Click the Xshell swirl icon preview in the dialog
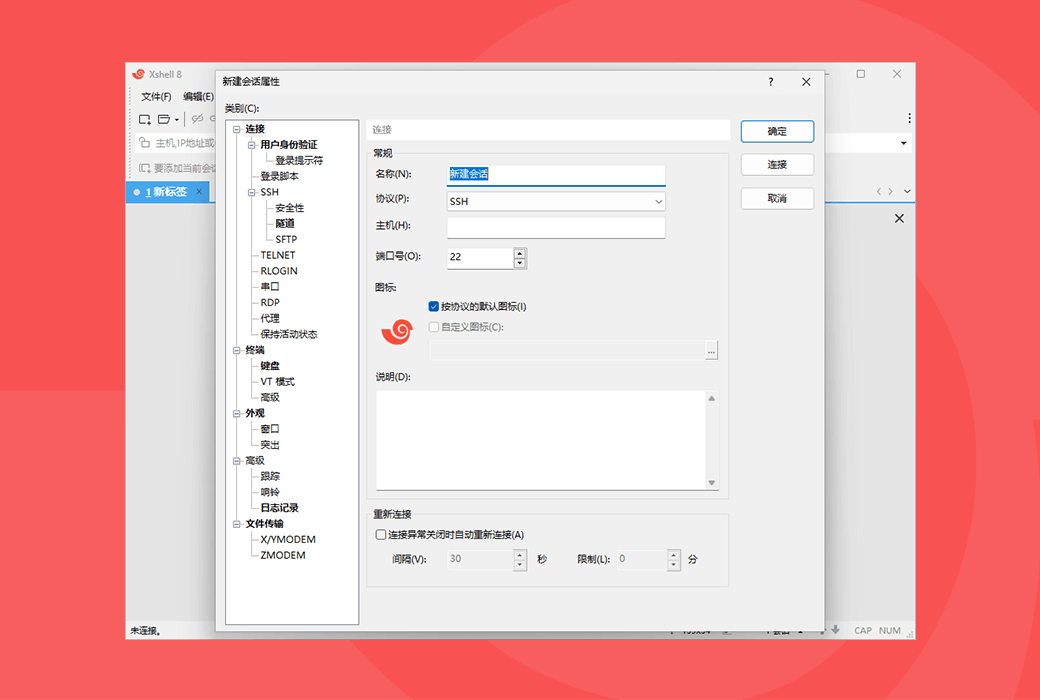1040x700 pixels. pyautogui.click(x=397, y=332)
